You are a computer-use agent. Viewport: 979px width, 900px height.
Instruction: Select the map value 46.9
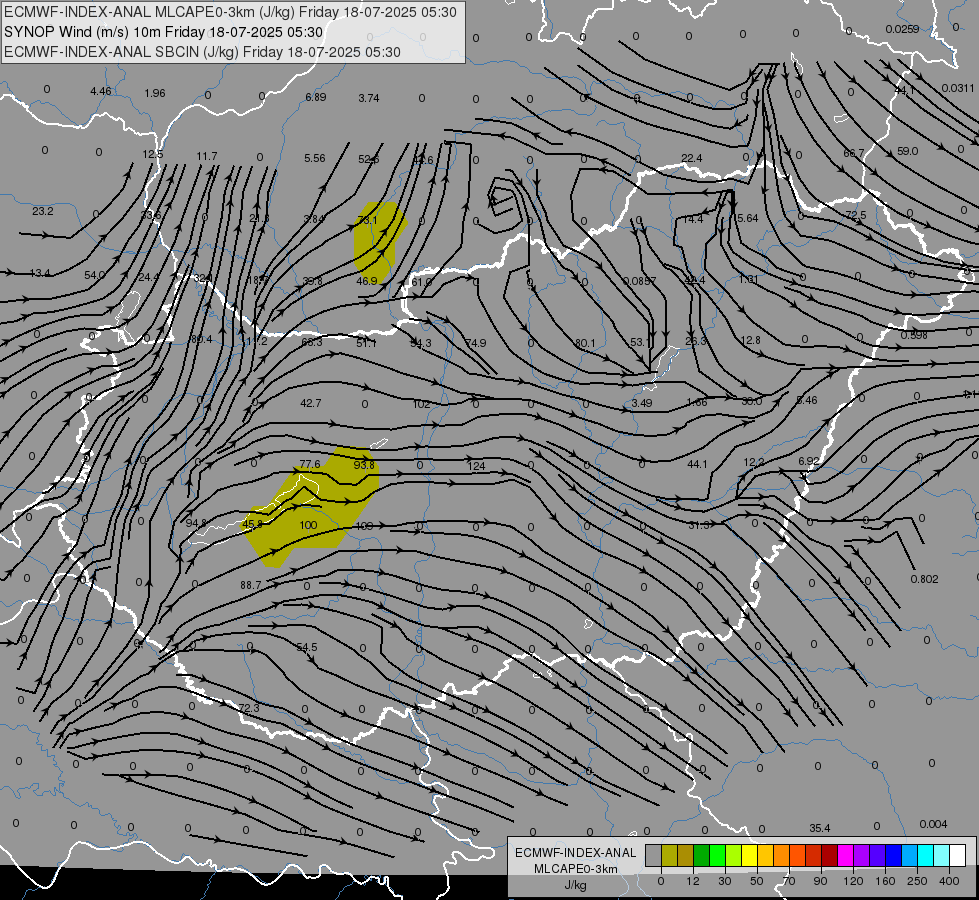click(x=367, y=281)
